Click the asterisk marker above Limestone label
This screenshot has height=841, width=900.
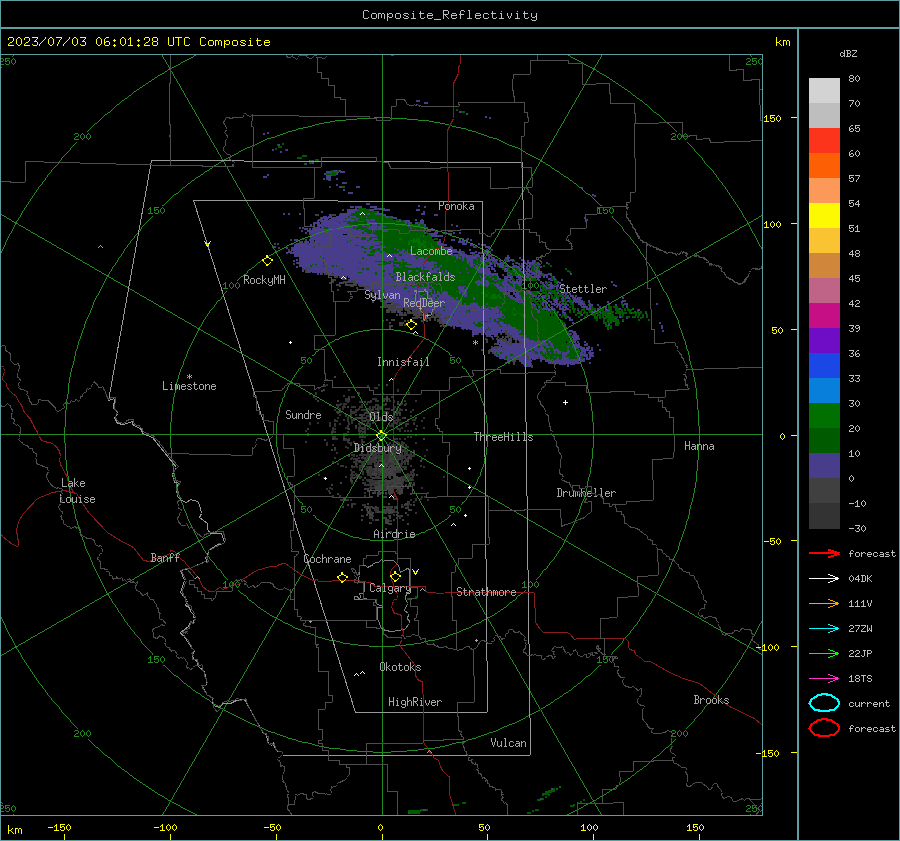point(189,377)
